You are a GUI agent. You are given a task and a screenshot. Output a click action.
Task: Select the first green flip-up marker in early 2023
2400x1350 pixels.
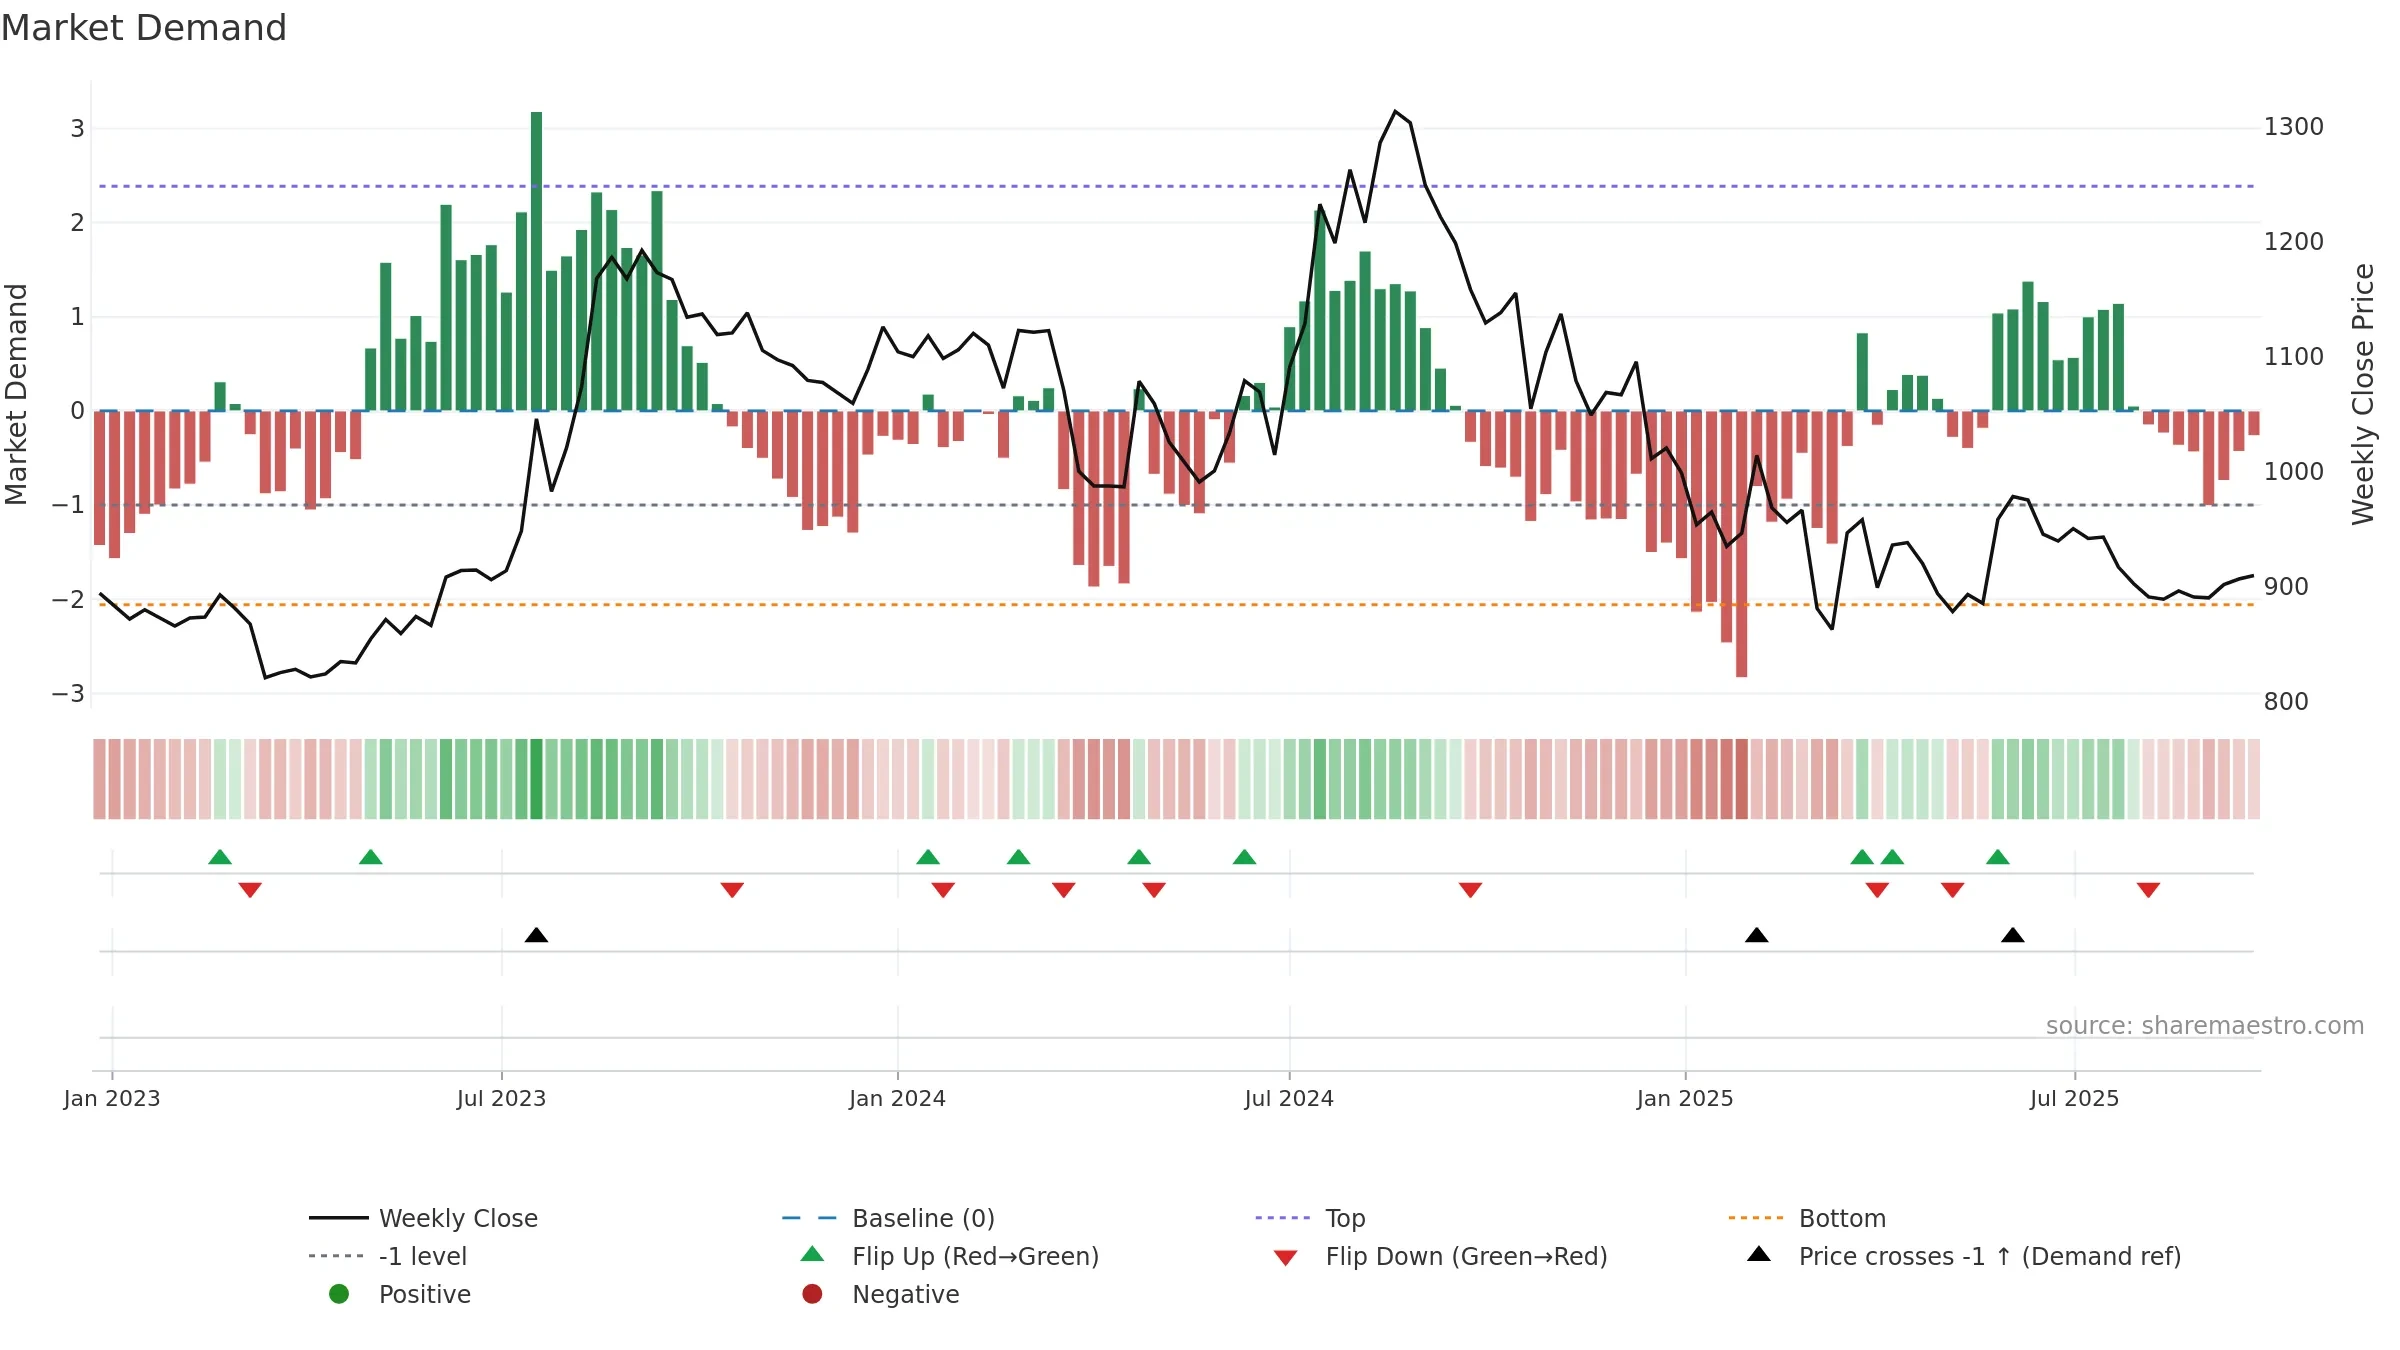[x=220, y=857]
